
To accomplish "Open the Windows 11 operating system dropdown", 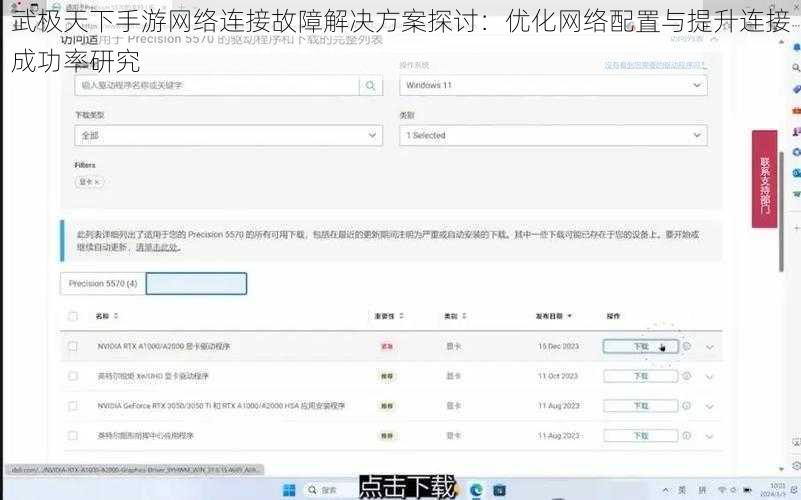I will (x=553, y=85).
